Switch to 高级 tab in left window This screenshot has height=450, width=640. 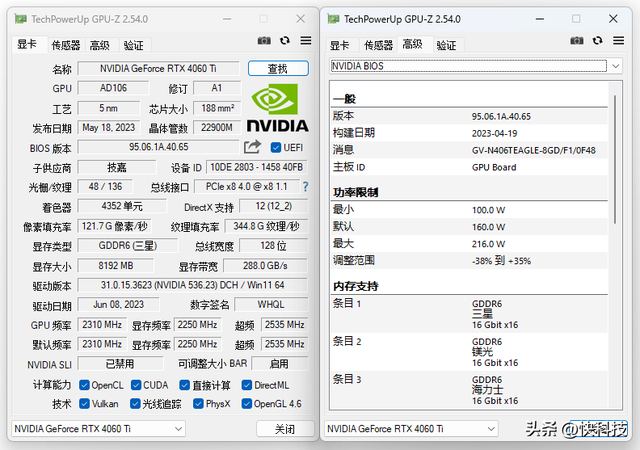coord(100,45)
